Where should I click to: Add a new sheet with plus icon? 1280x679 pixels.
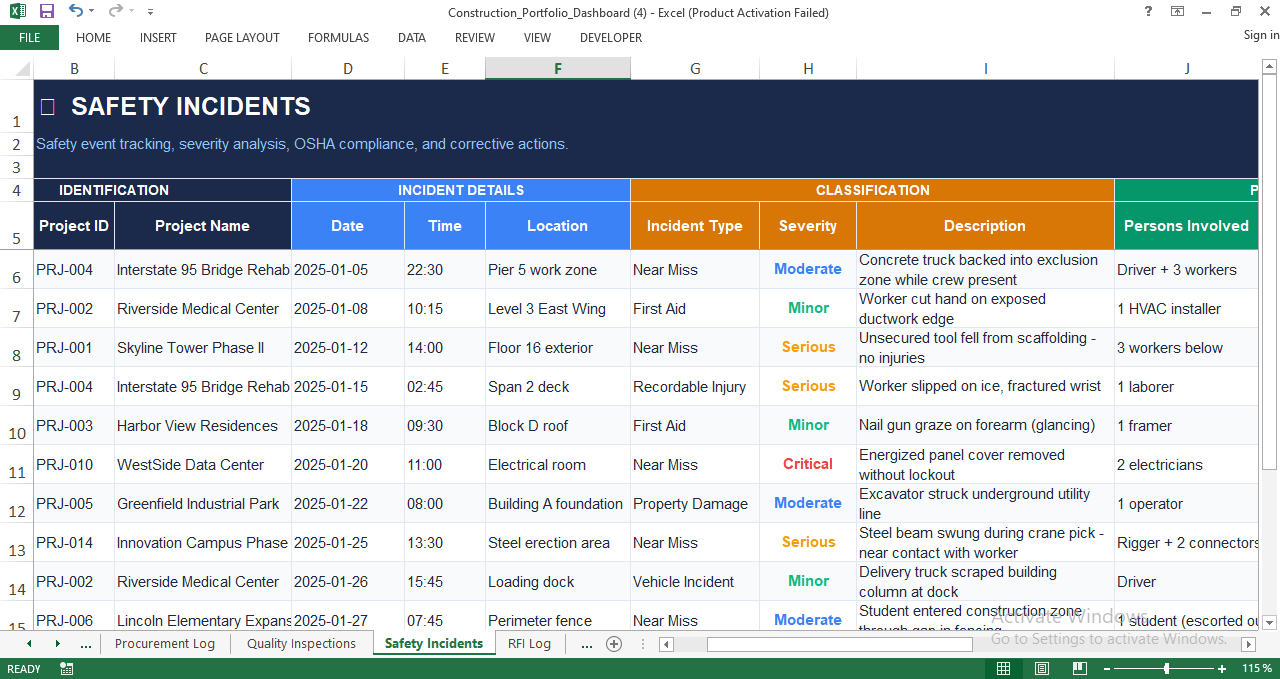pos(614,644)
